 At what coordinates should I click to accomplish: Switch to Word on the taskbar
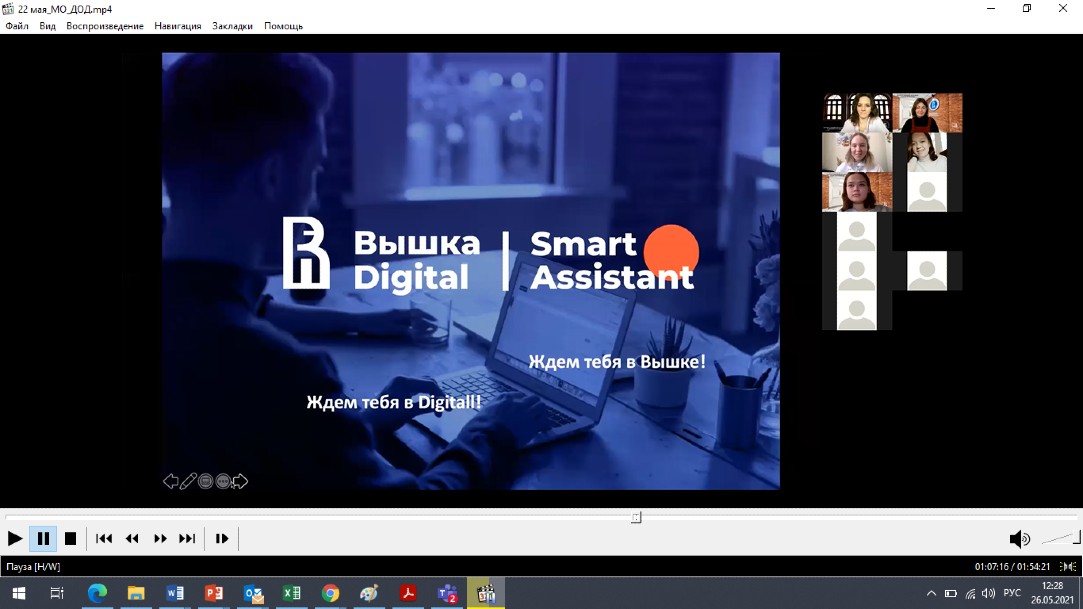pyautogui.click(x=175, y=593)
